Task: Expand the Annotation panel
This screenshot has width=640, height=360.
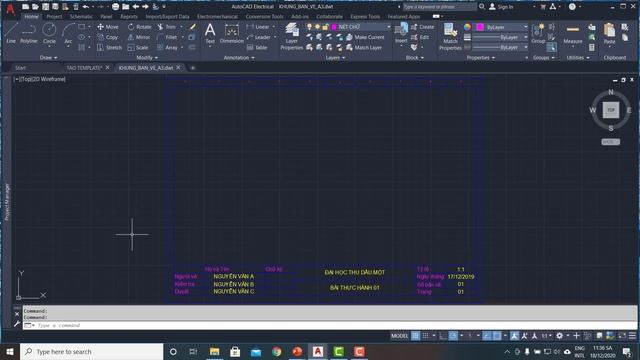Action: (x=239, y=58)
